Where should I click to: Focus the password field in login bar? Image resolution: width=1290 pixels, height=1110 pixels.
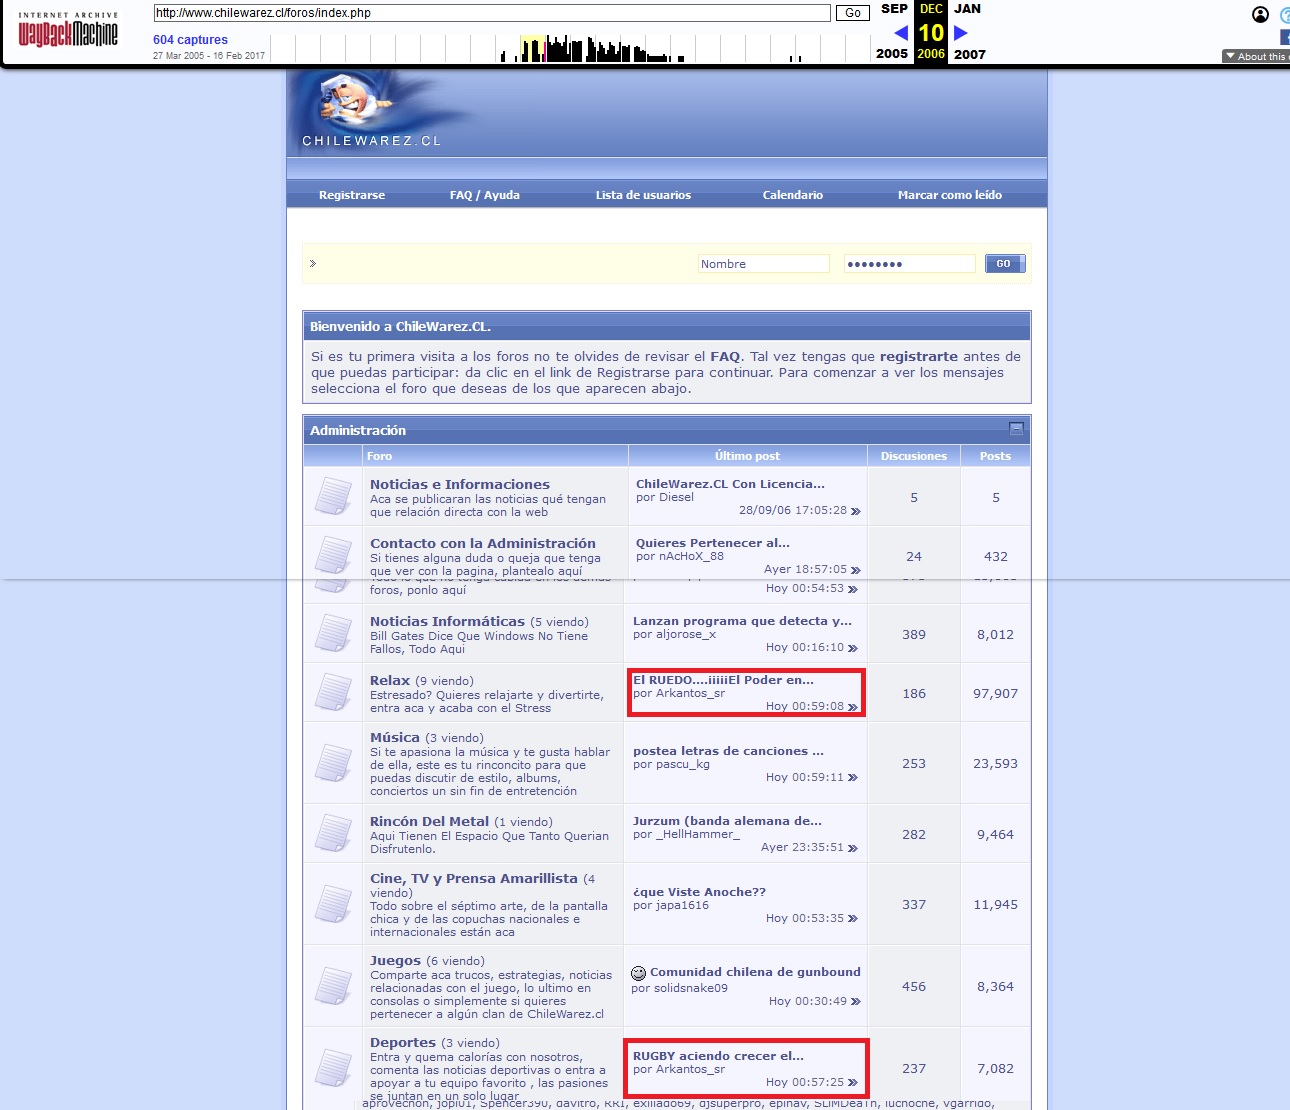(910, 264)
